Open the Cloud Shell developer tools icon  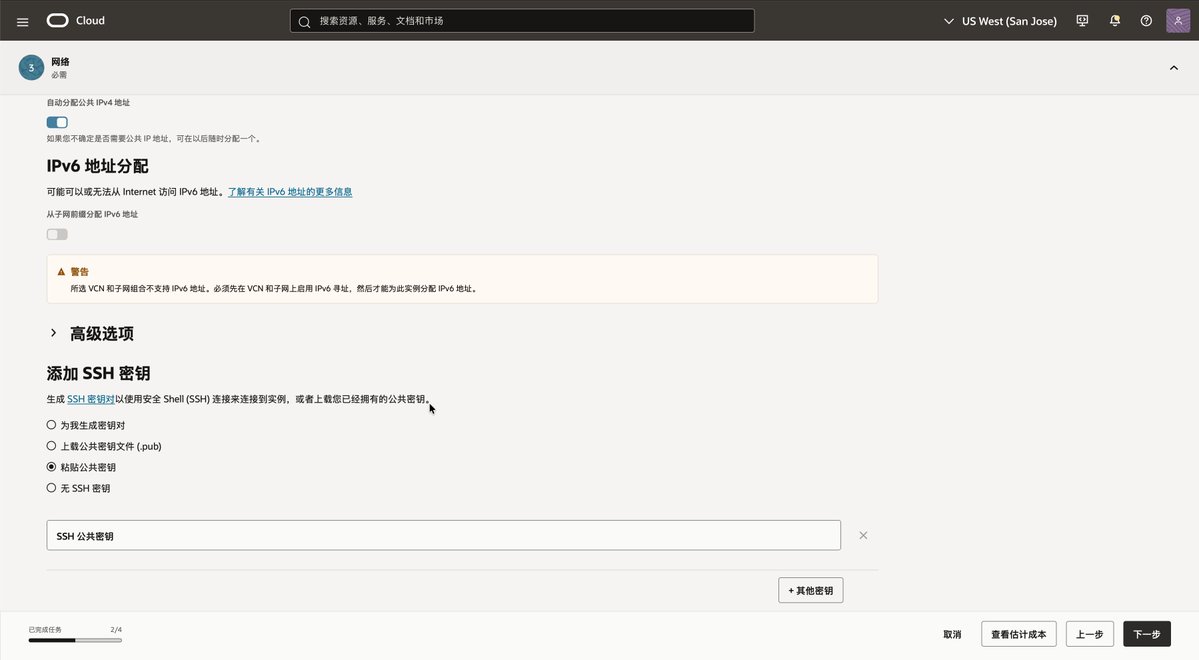(1082, 21)
